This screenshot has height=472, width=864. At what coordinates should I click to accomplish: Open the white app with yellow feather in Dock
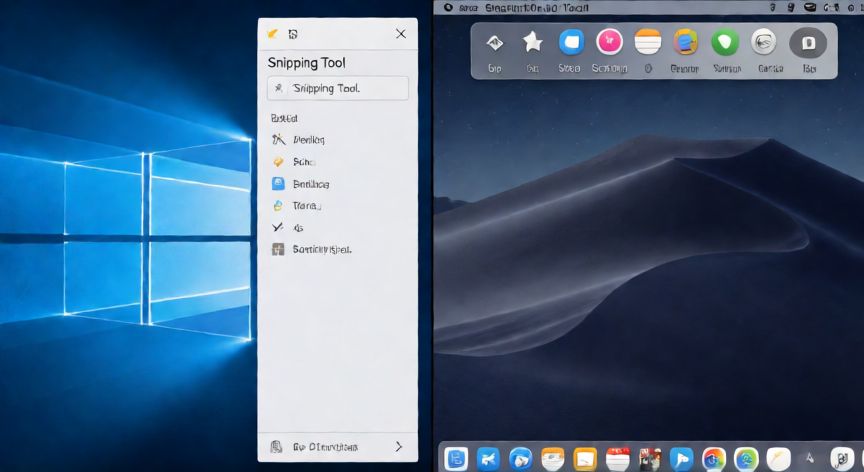[779, 459]
